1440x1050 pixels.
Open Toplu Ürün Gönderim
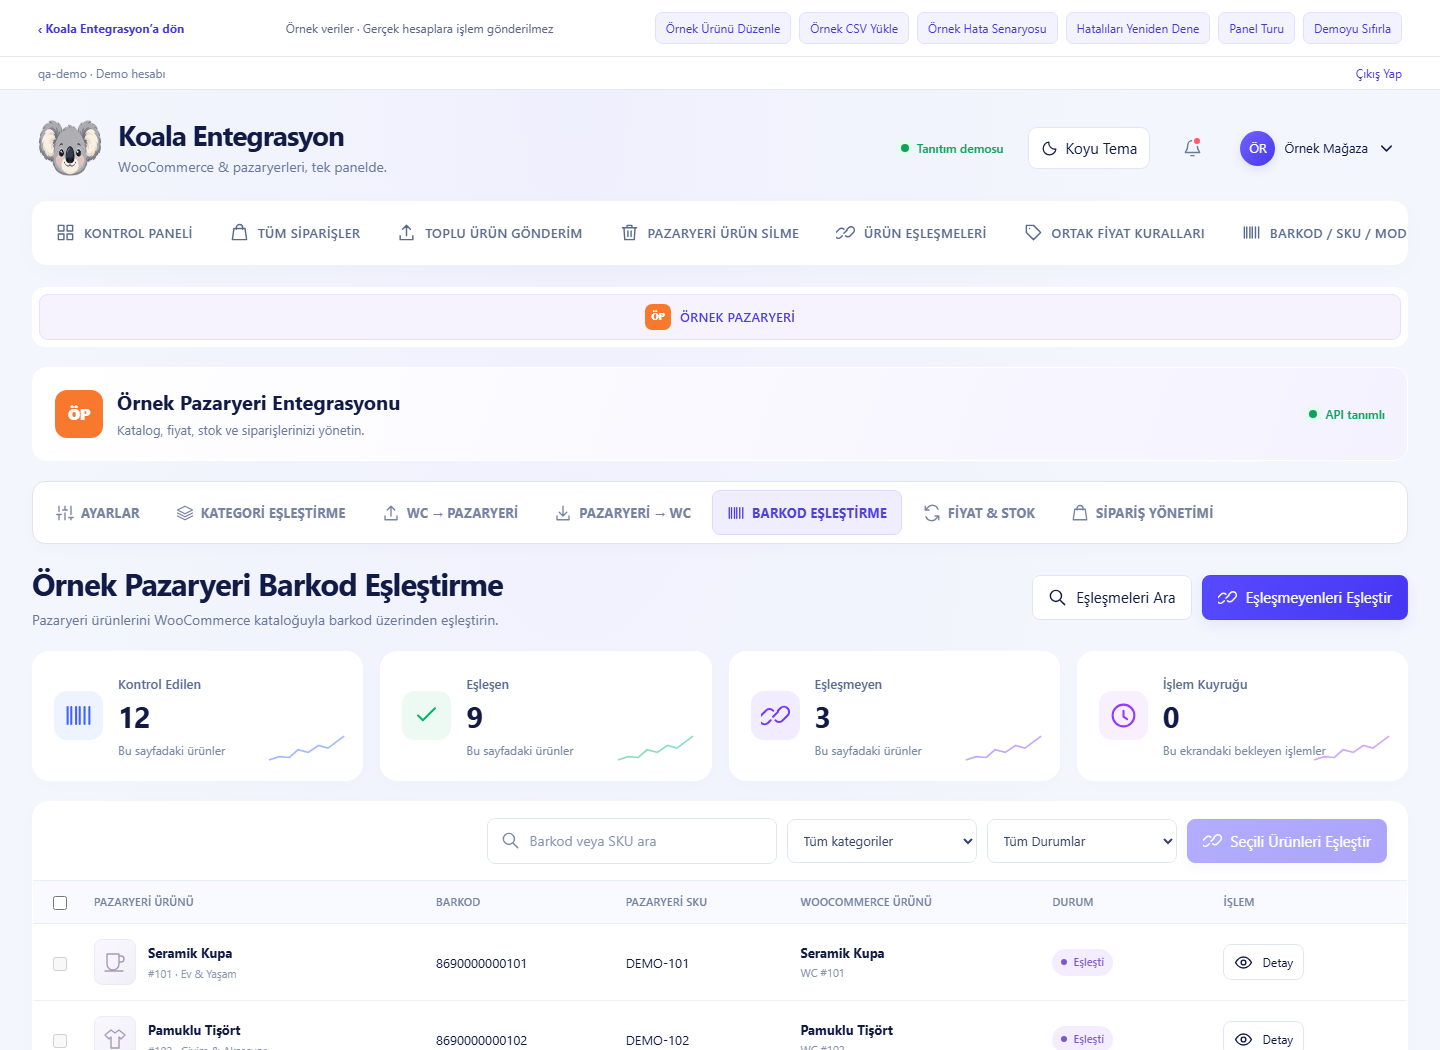pyautogui.click(x=490, y=233)
